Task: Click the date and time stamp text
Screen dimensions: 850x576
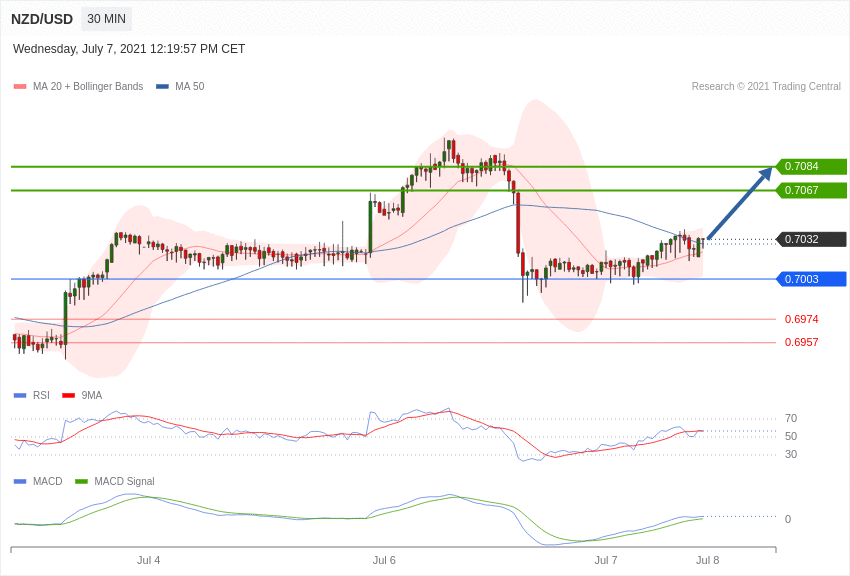Action: [x=129, y=49]
